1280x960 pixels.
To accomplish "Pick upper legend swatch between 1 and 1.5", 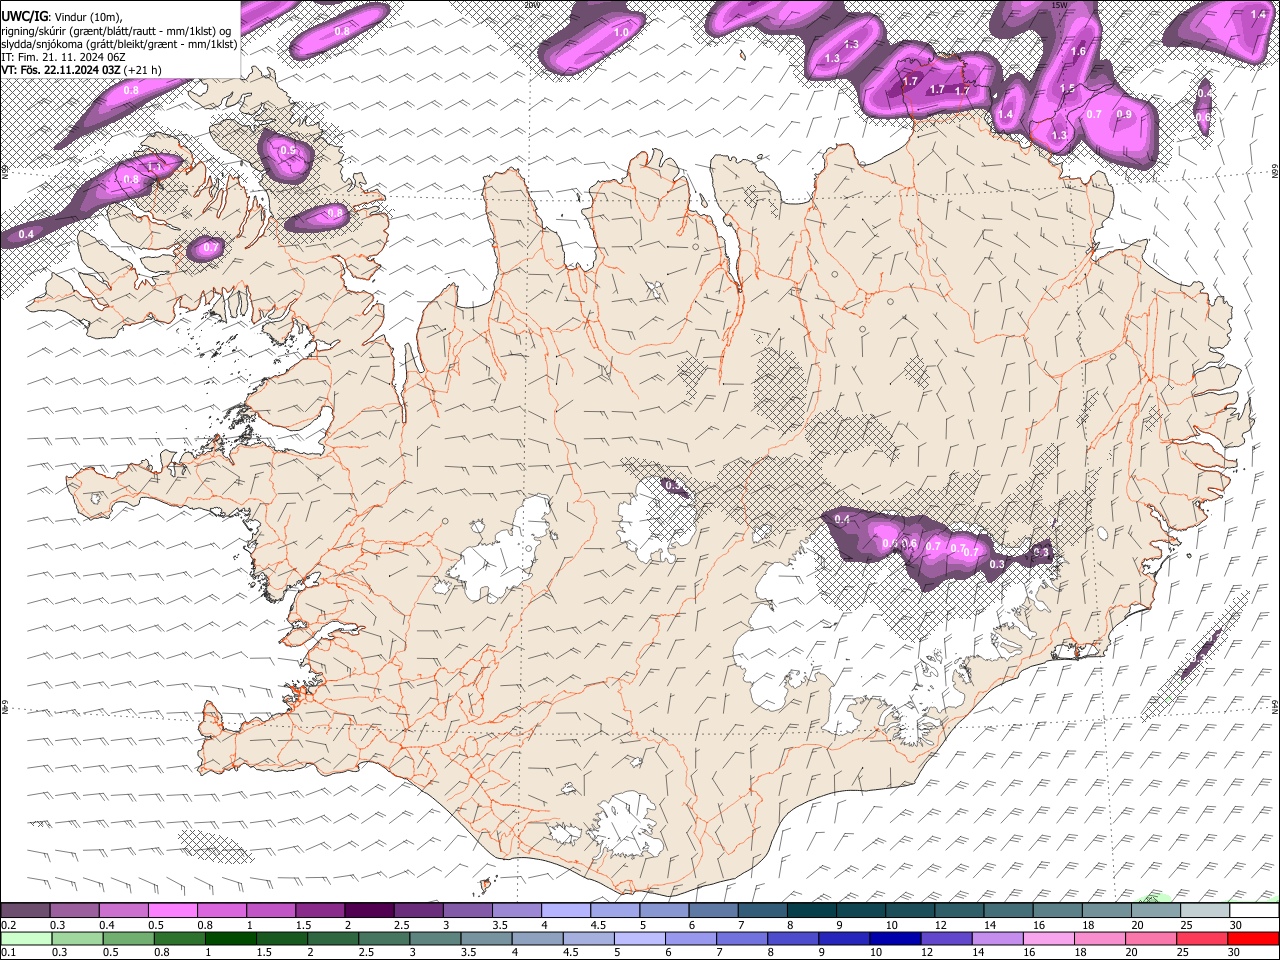I will 270,910.
